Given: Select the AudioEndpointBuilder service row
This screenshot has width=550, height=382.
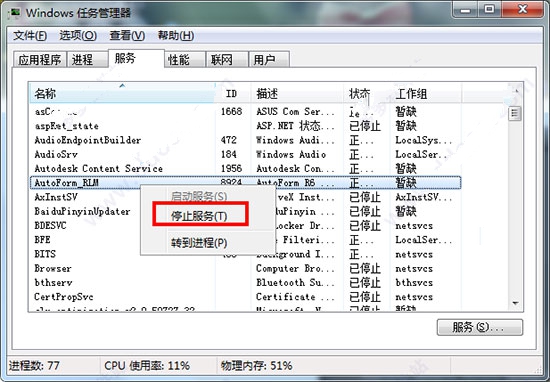Looking at the screenshot, I should pos(245,140).
